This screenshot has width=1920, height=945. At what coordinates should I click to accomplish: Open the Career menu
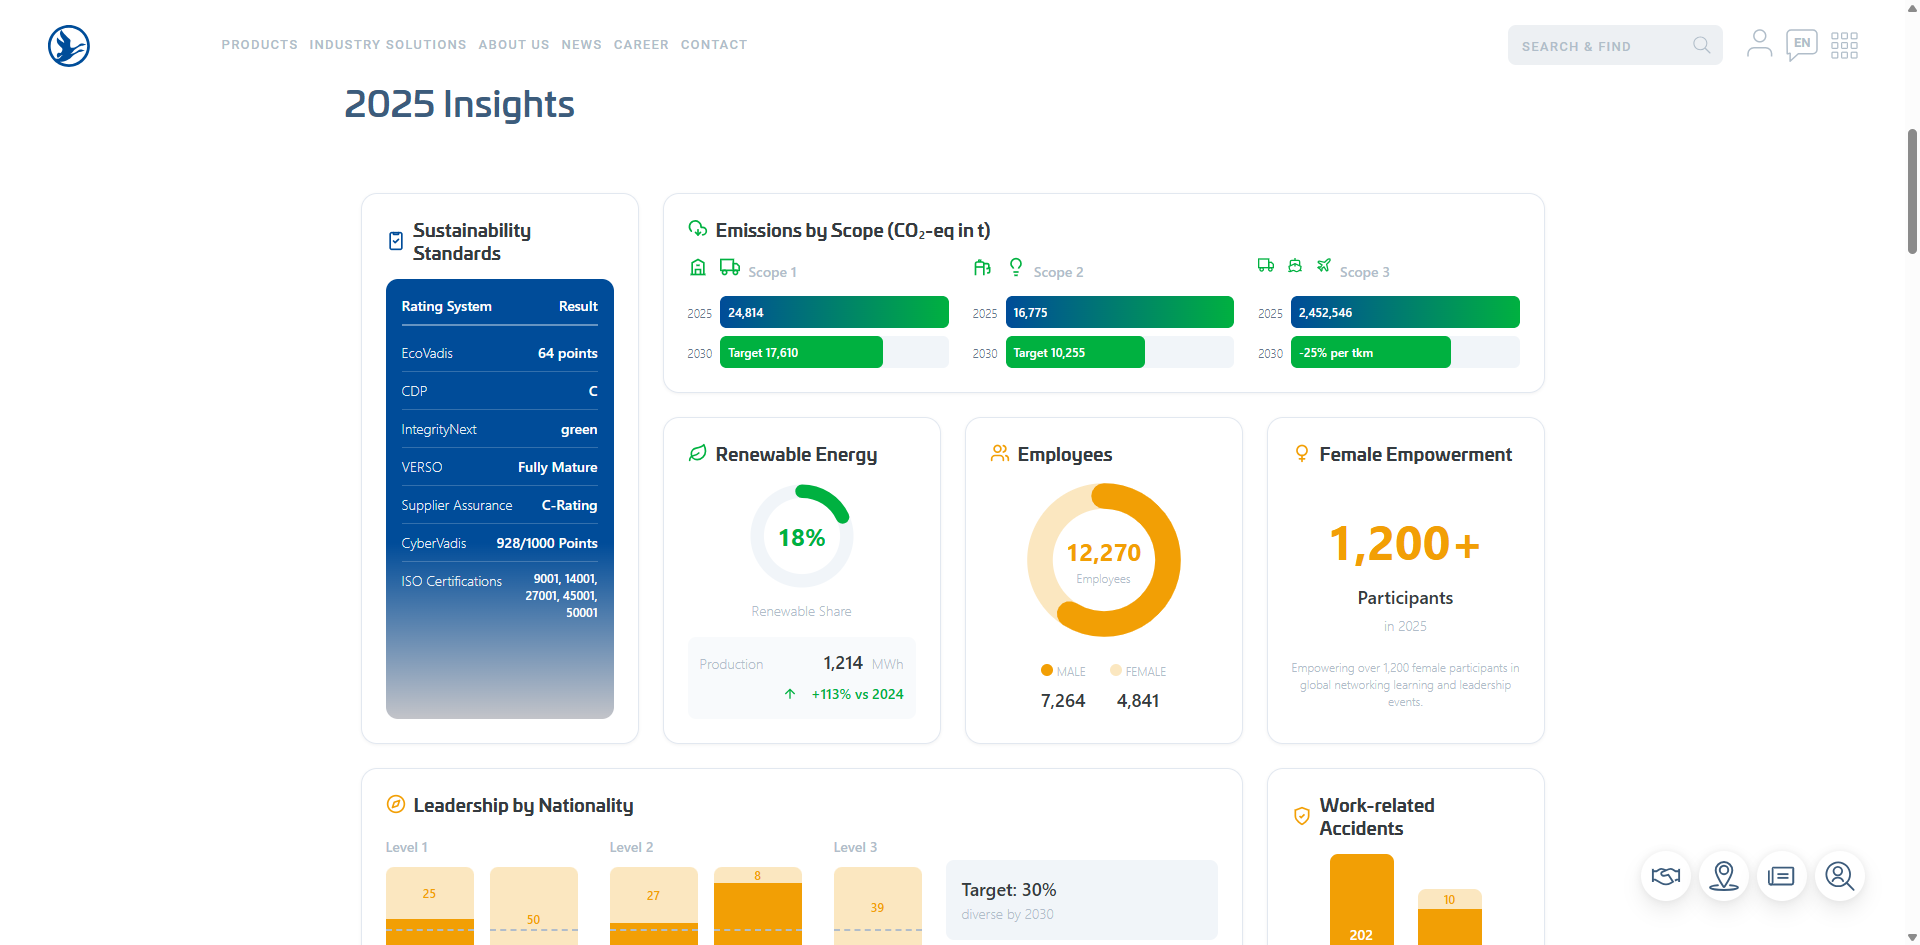coord(641,45)
